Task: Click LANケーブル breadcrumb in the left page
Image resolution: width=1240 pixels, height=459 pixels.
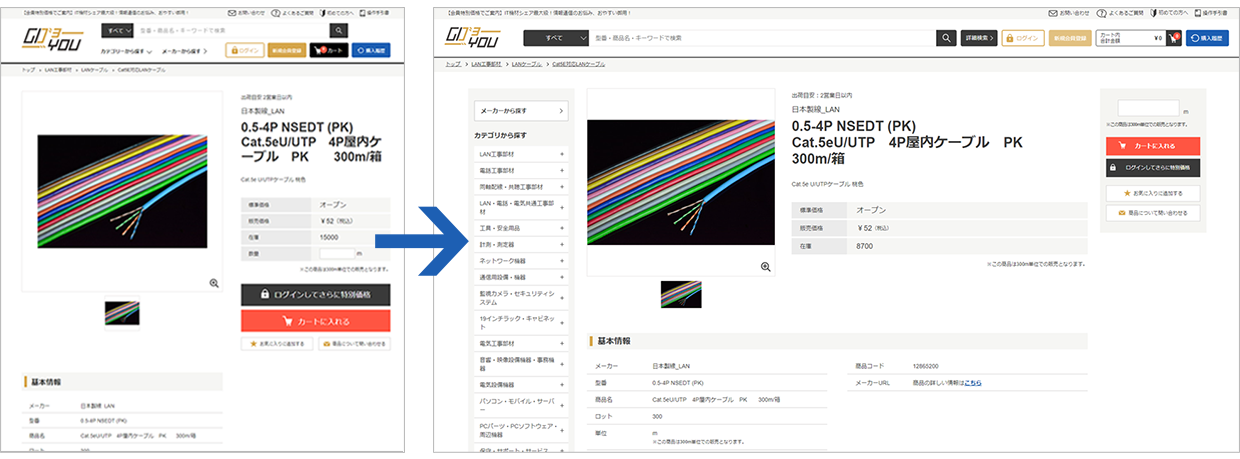Action: point(93,70)
